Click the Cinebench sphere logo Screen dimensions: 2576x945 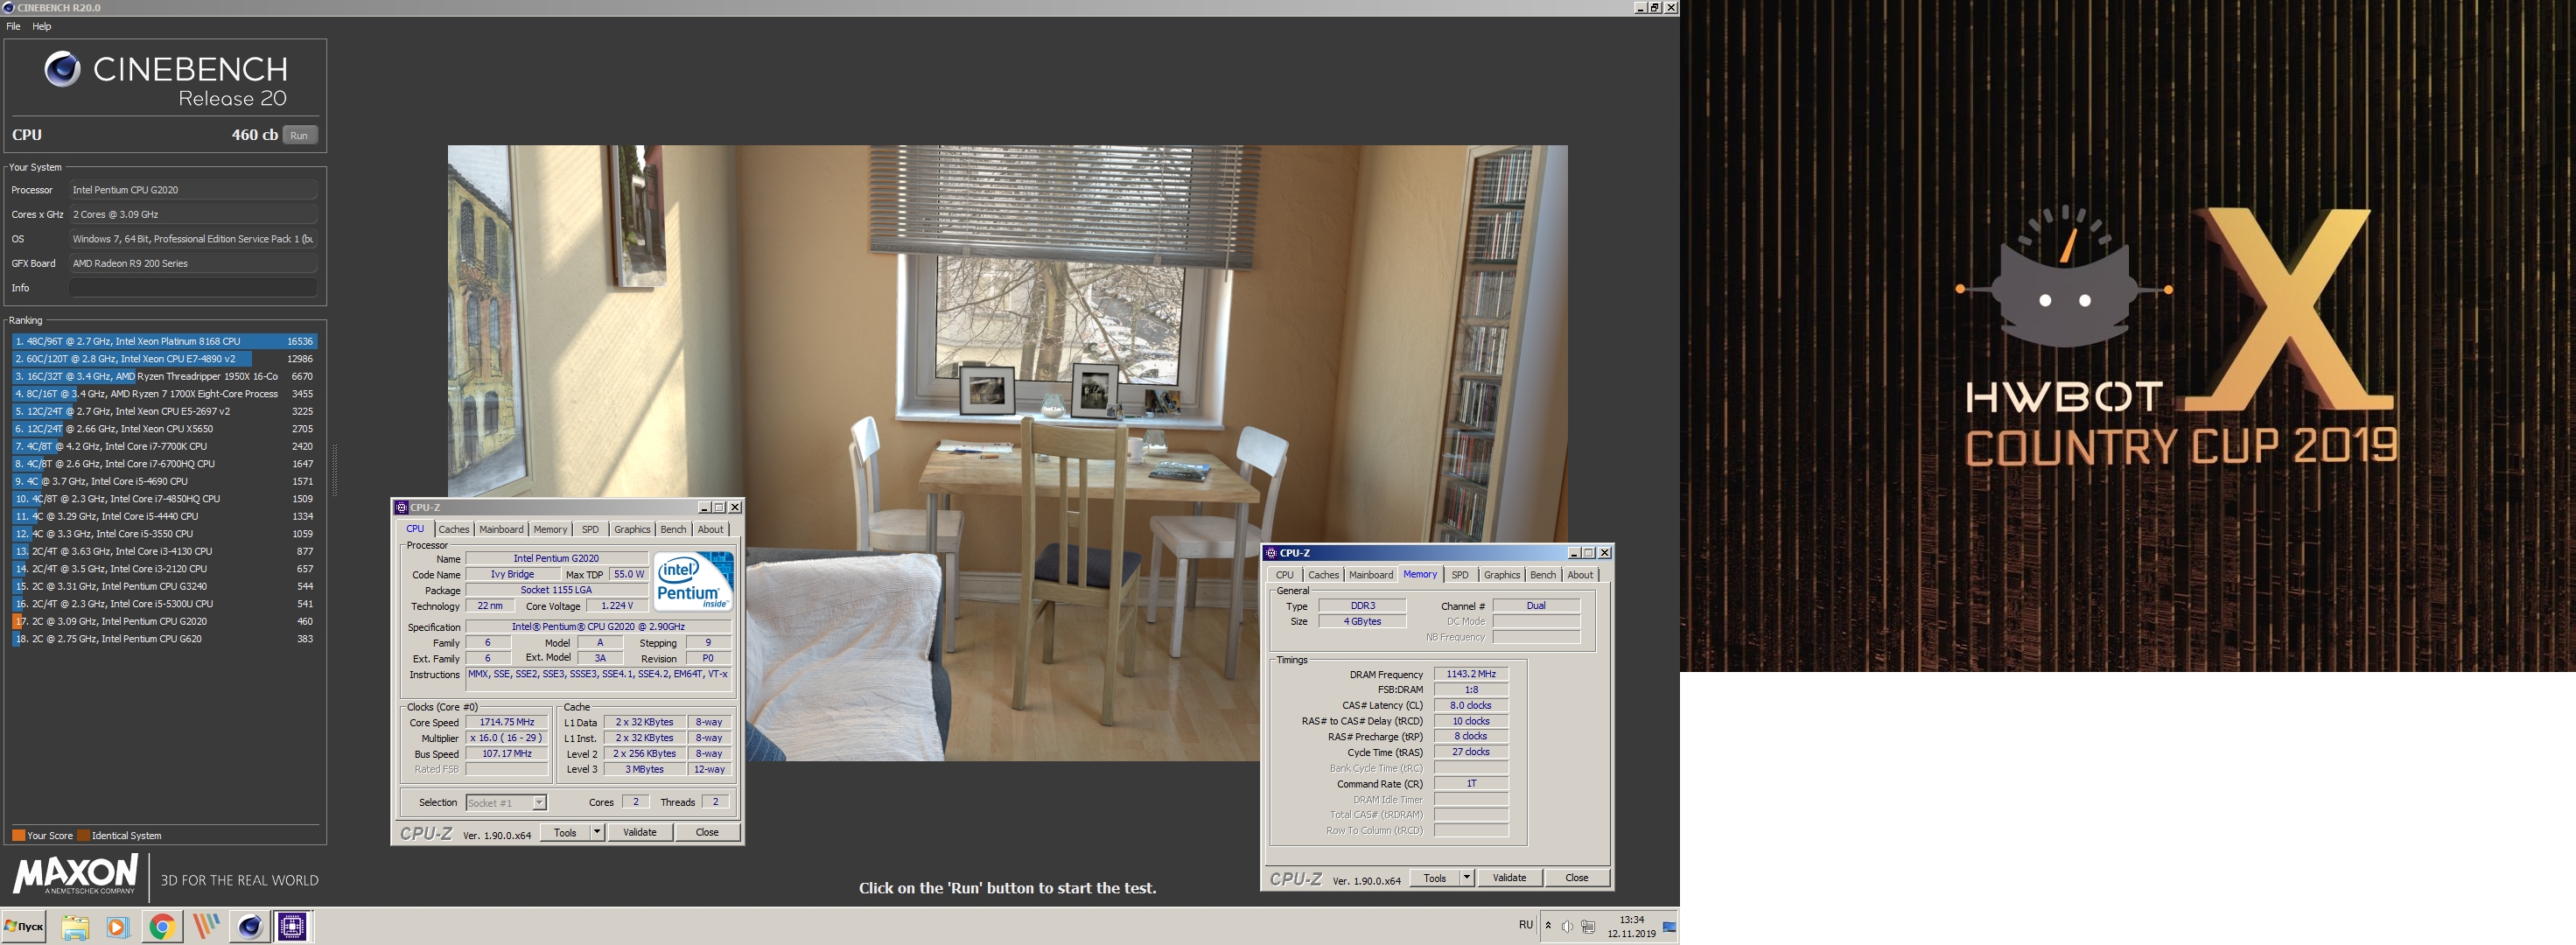click(62, 69)
